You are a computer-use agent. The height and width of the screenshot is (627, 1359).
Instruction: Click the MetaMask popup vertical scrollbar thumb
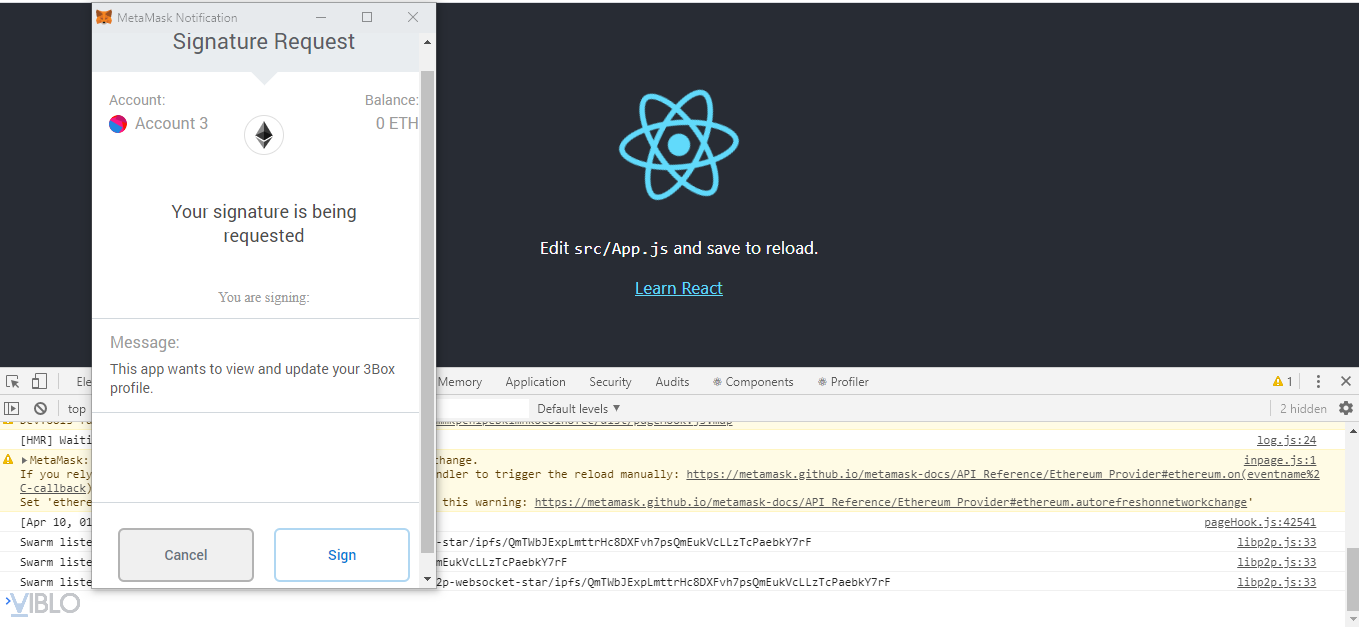428,310
